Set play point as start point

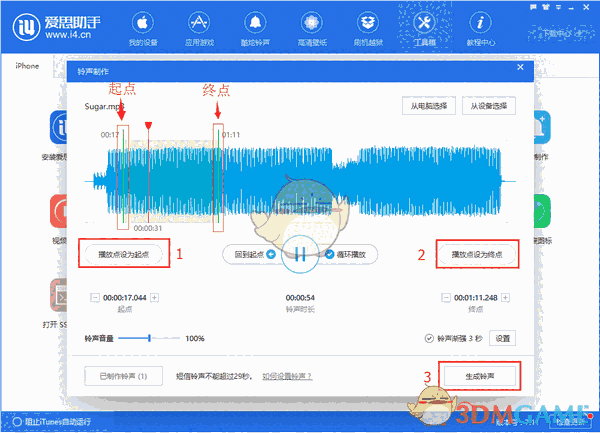pos(124,254)
